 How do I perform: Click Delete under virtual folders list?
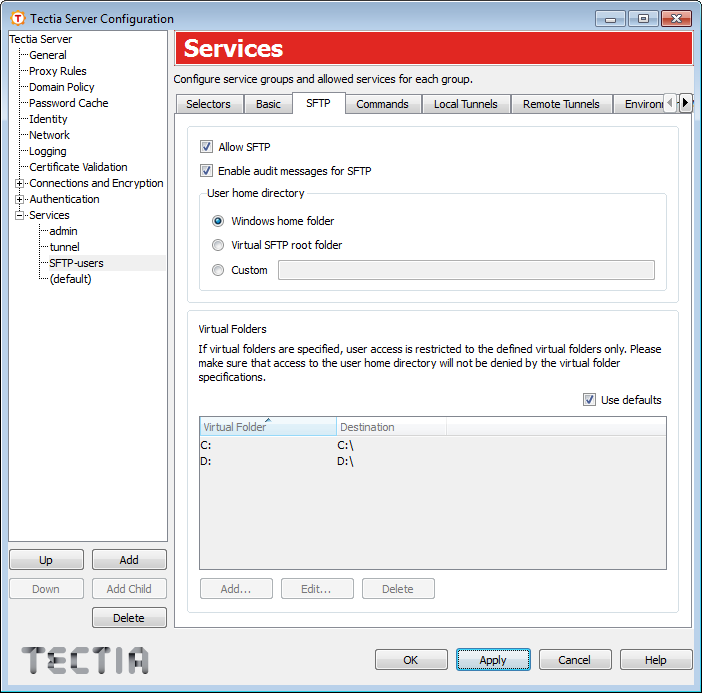(x=398, y=589)
